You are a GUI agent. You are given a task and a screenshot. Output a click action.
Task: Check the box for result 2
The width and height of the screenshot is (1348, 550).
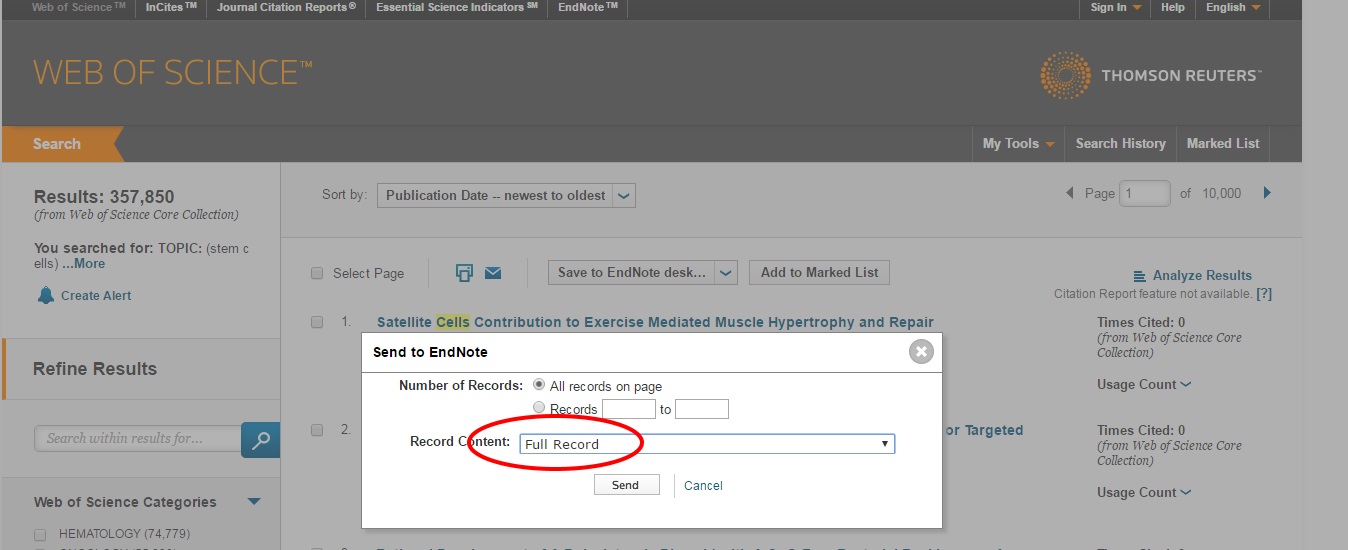[317, 430]
